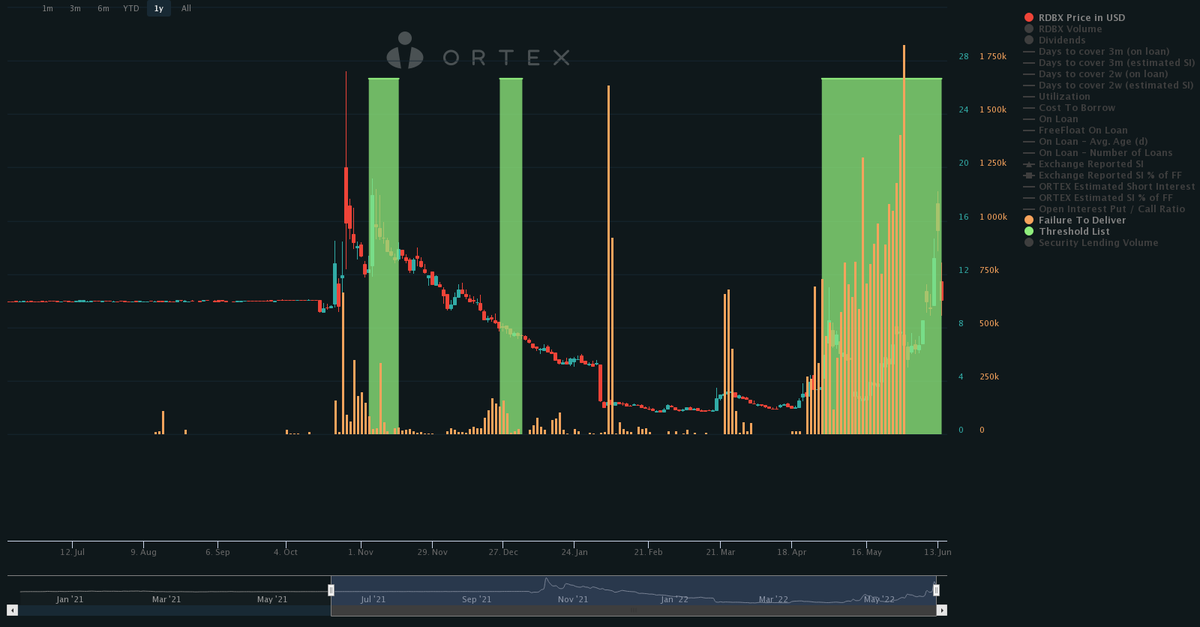Click the 9. Aug x-axis date label
The image size is (1200, 627).
tap(143, 552)
